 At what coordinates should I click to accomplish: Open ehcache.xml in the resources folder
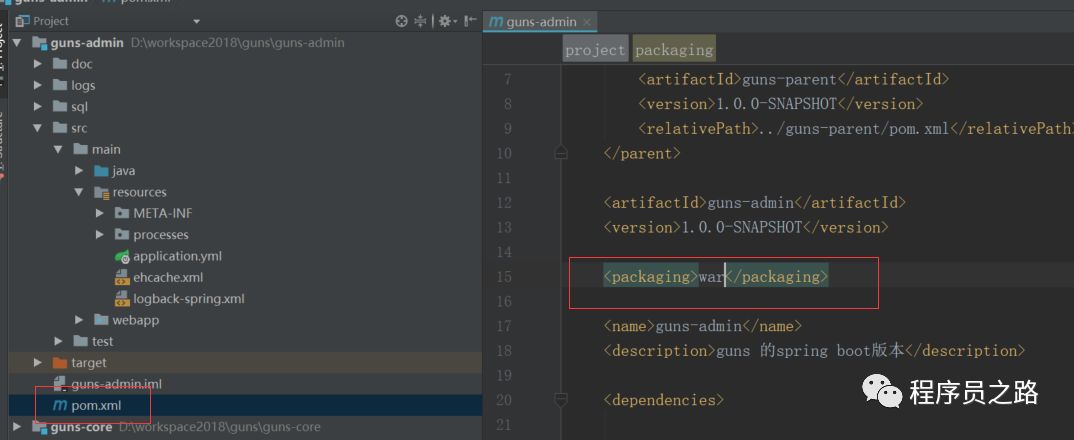[167, 277]
